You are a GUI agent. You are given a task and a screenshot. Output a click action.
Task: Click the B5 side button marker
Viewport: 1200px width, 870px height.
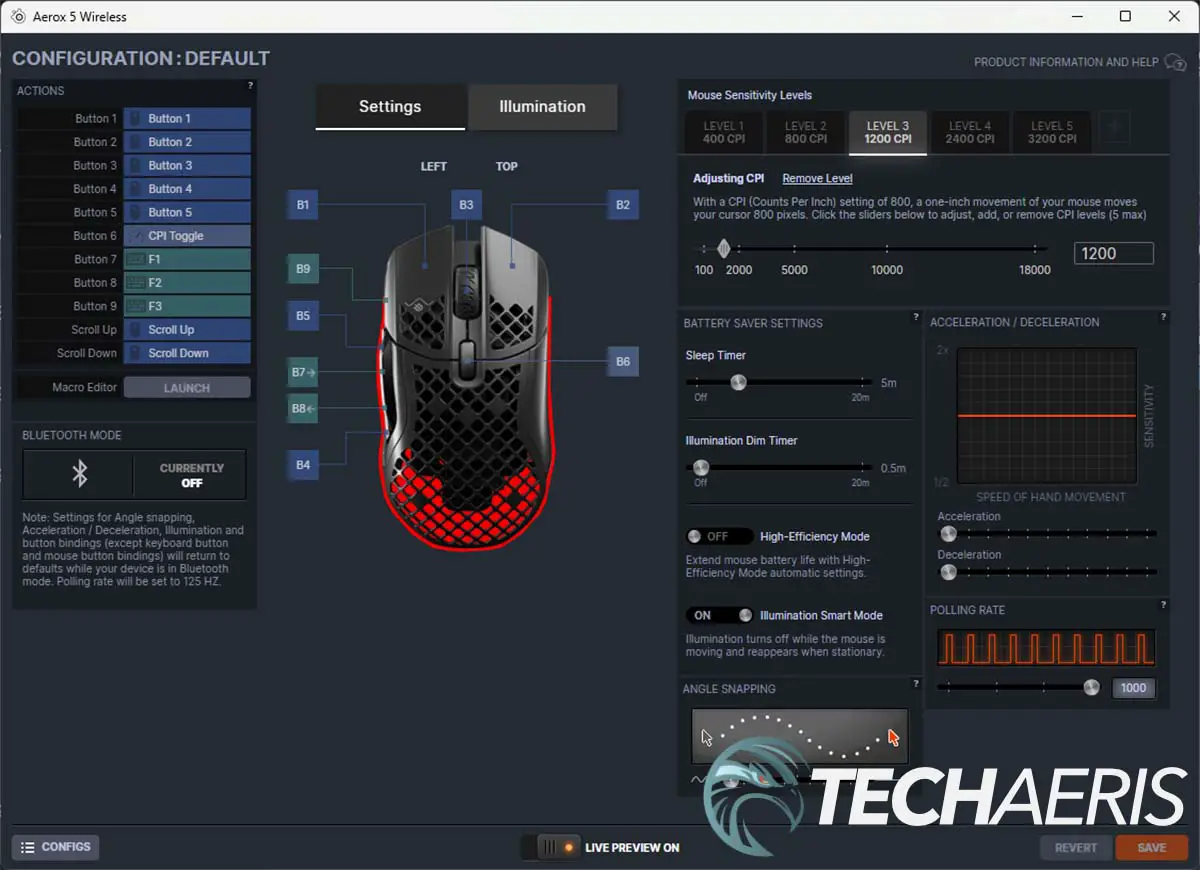click(x=303, y=316)
